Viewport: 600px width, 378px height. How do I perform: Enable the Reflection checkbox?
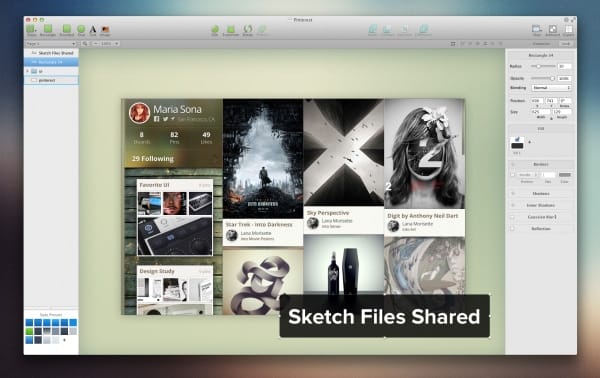[x=512, y=229]
